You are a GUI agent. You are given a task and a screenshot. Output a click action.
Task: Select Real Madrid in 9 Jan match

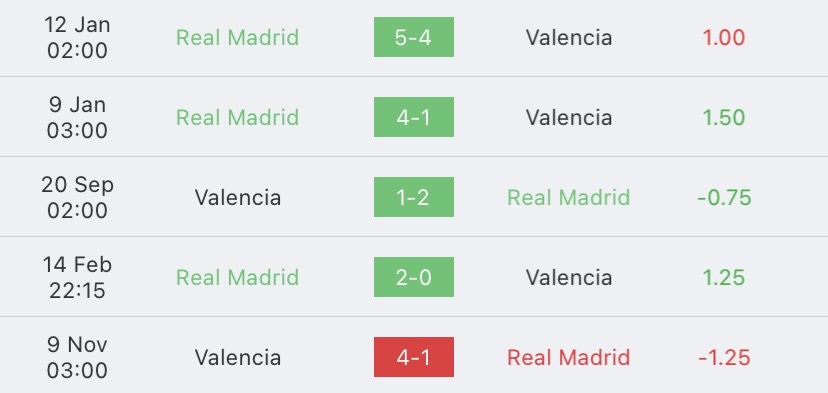click(238, 117)
